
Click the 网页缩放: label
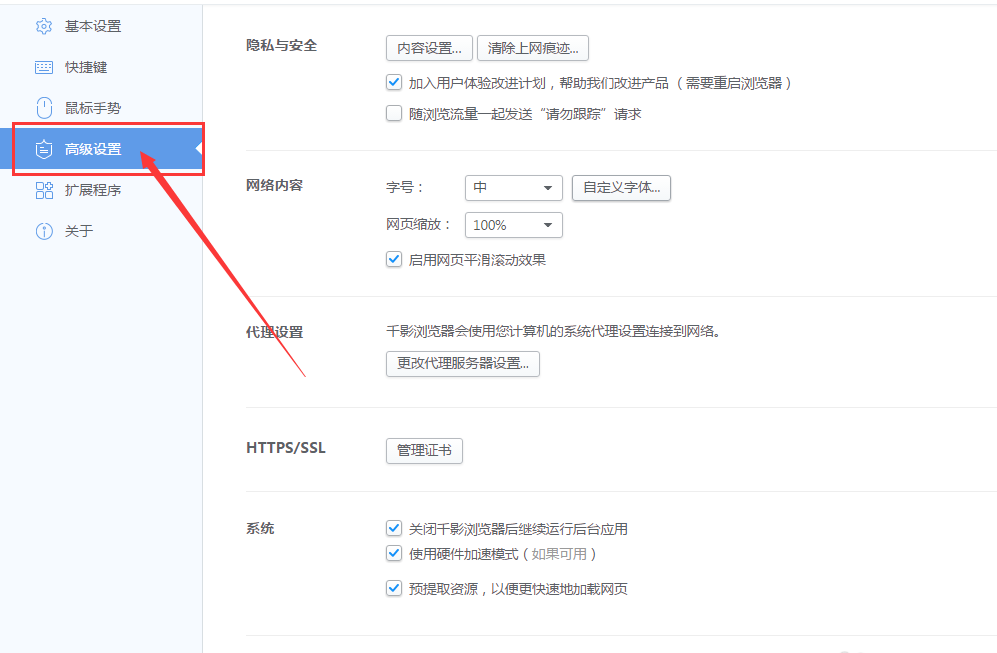418,224
